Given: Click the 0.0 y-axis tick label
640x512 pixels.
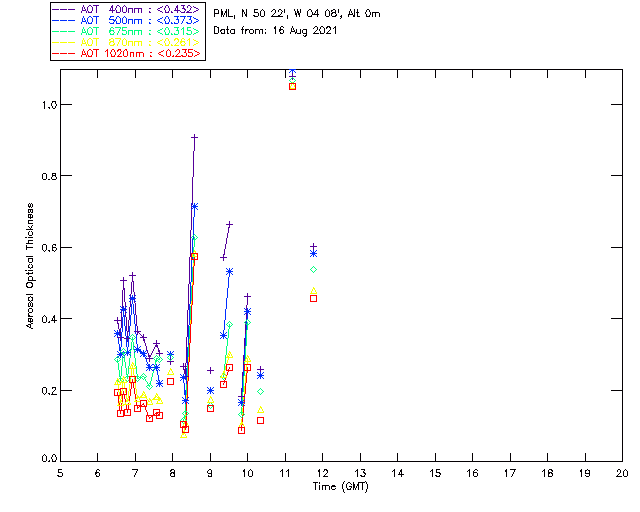Looking at the screenshot, I should (48, 459).
